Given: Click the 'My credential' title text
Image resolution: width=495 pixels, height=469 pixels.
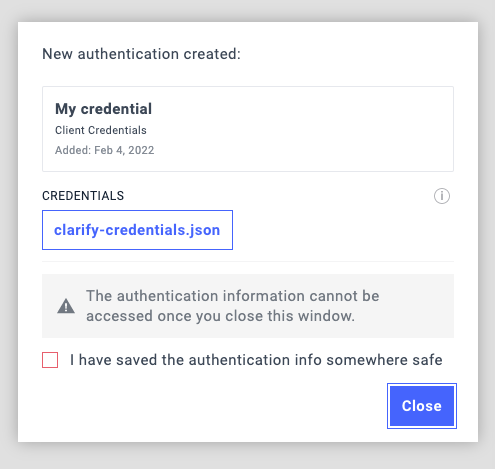Looking at the screenshot, I should click(103, 109).
